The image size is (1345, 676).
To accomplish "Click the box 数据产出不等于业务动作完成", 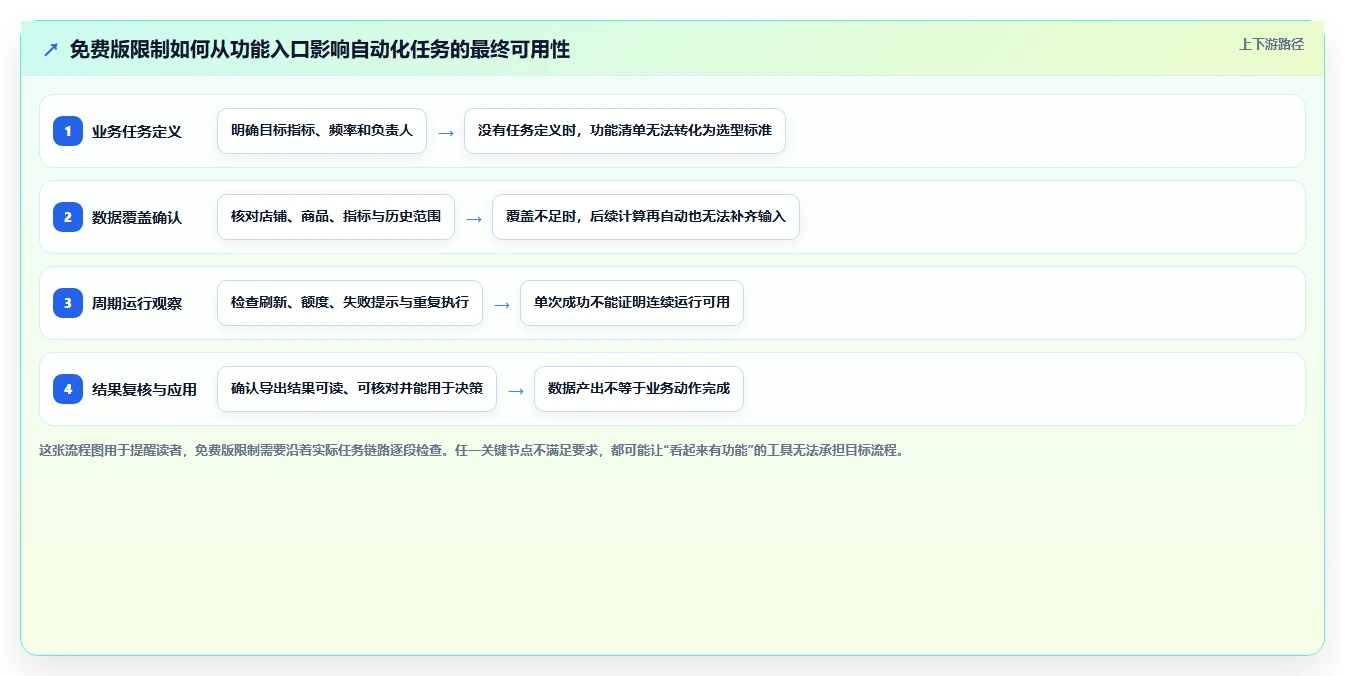I will (x=639, y=389).
